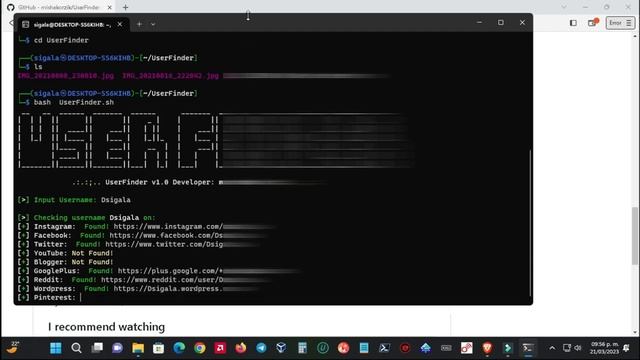Open the browser extension icon with red badge
This screenshot has height=360, width=640.
click(592, 23)
